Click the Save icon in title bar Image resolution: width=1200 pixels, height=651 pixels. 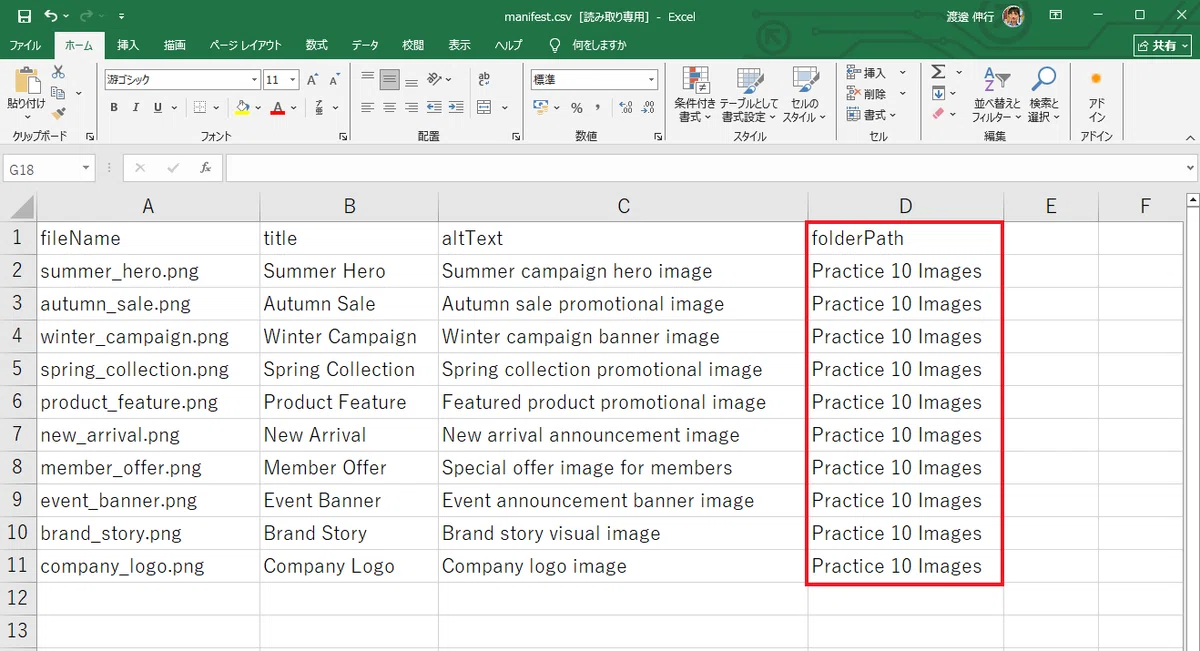pos(25,16)
